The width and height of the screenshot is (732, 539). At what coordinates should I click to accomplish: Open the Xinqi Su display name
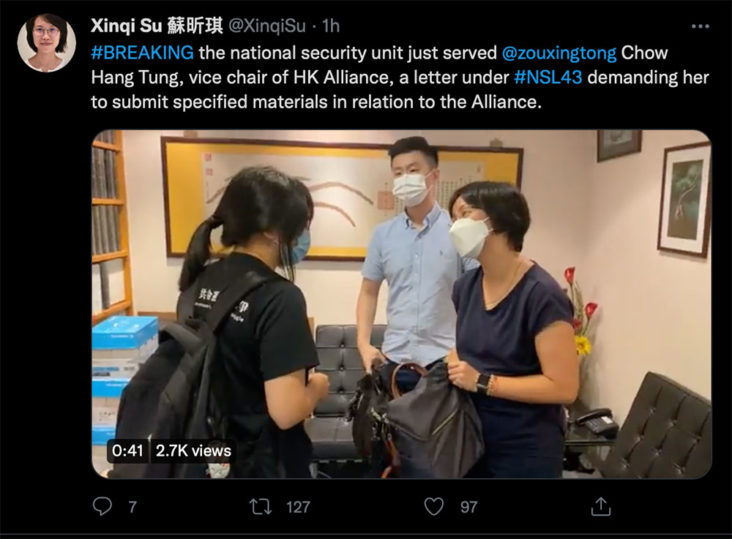(157, 26)
